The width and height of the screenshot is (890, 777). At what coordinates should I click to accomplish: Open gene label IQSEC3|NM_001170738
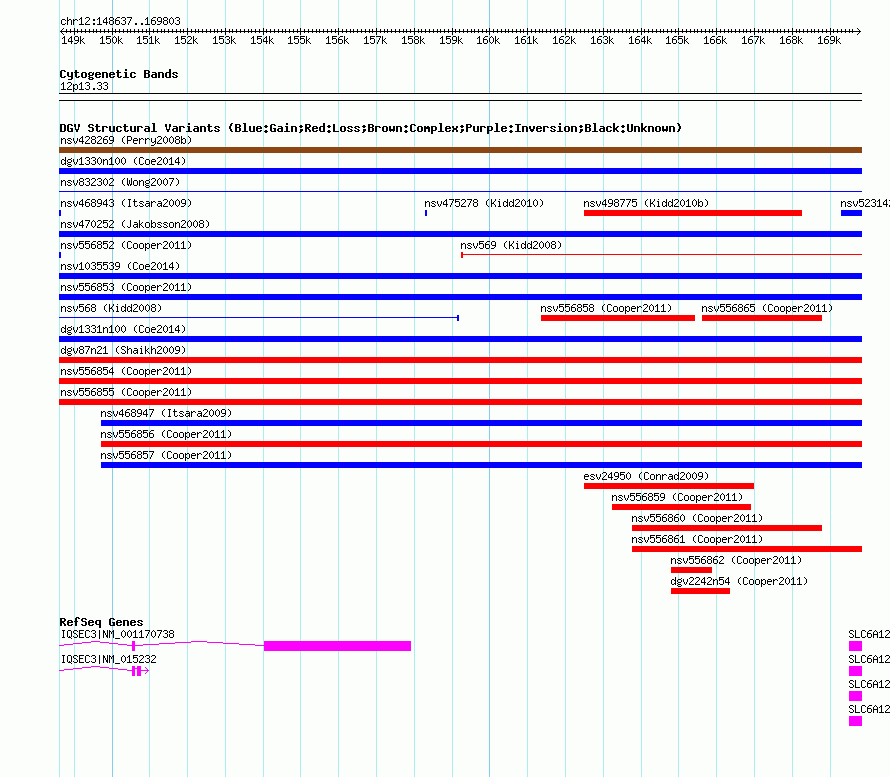click(117, 634)
